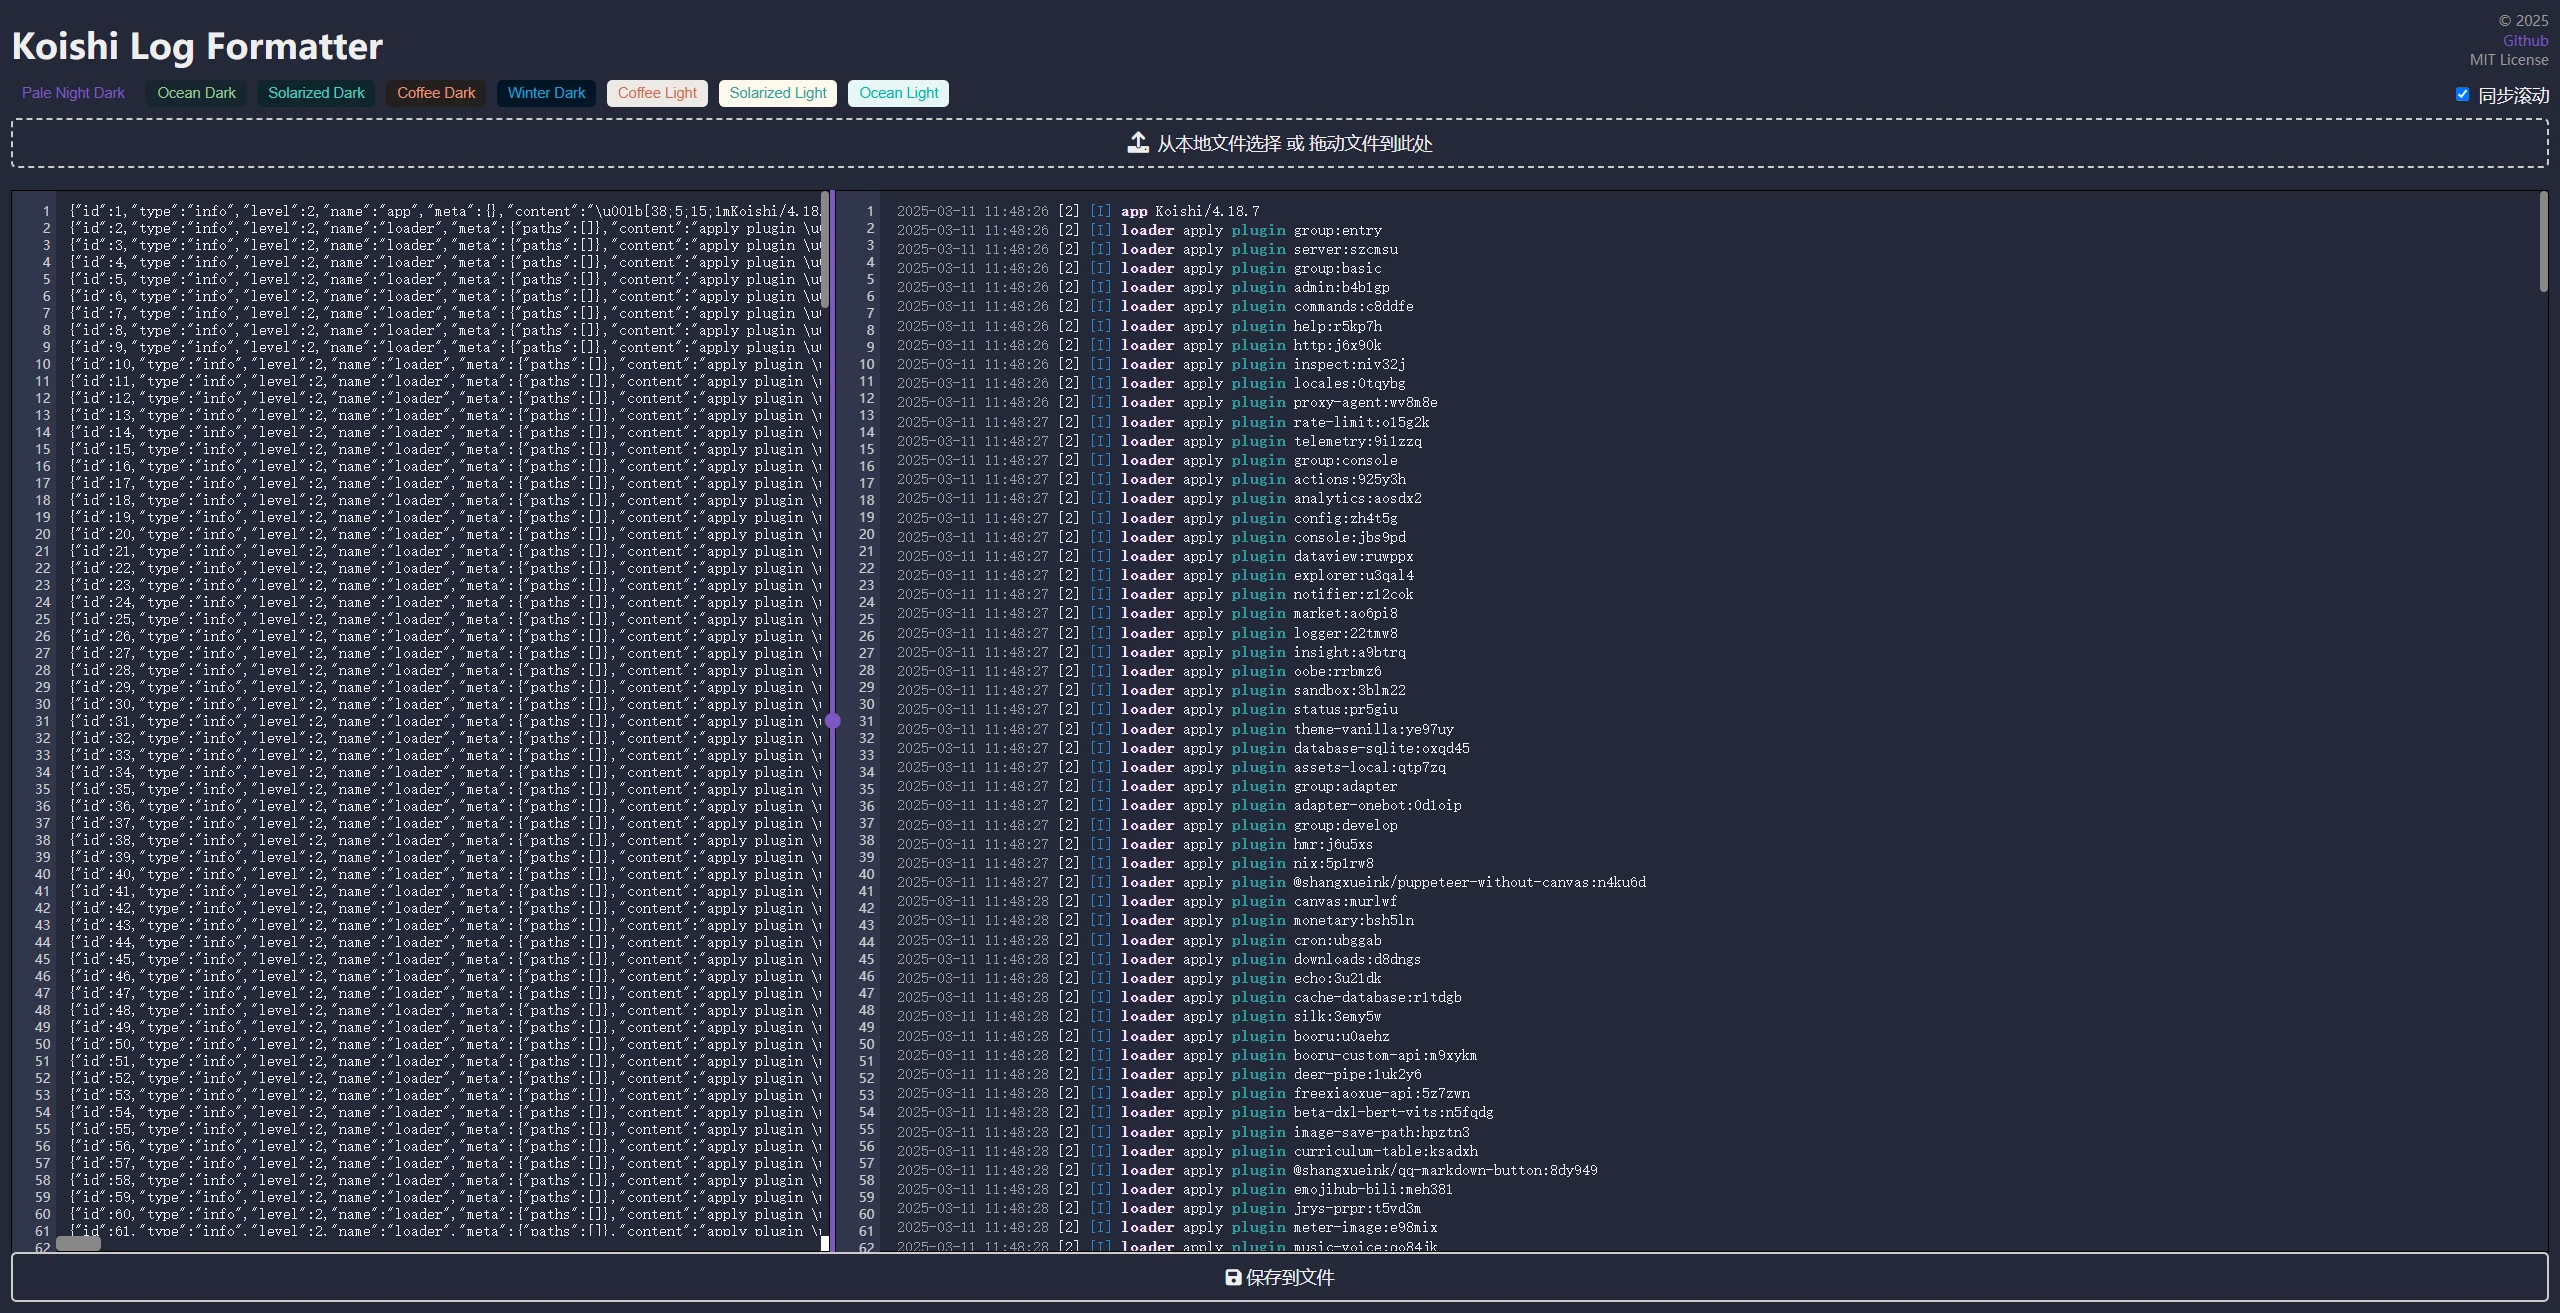
Task: Click the left pane vertical scrollbar
Action: pyautogui.click(x=825, y=250)
